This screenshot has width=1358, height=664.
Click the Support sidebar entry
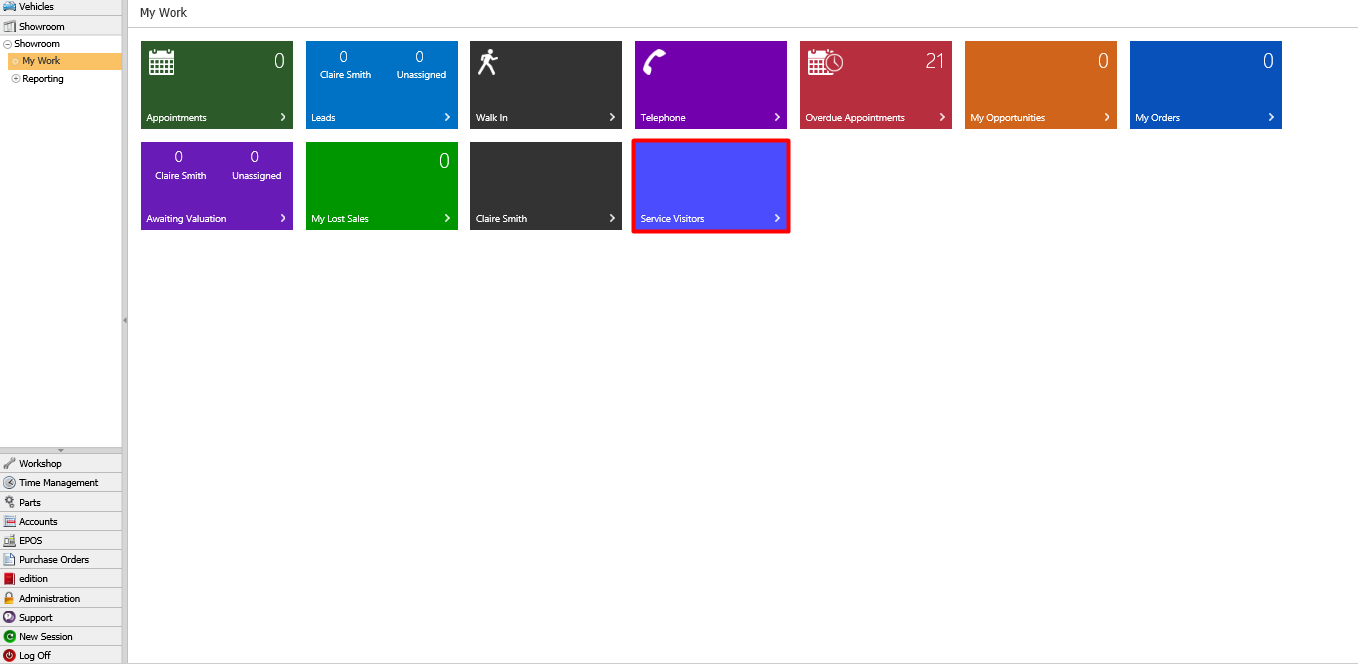point(61,617)
